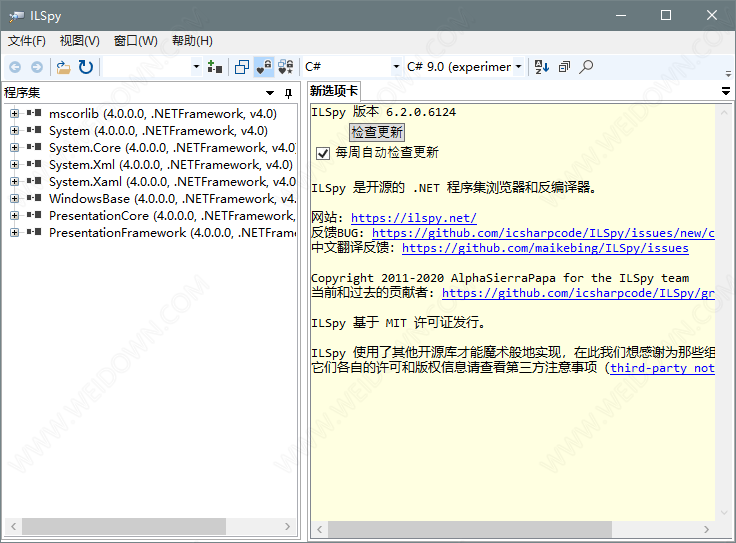Image resolution: width=736 pixels, height=543 pixels.
Task: Open the 程序集 panel options arrow
Action: click(270, 93)
